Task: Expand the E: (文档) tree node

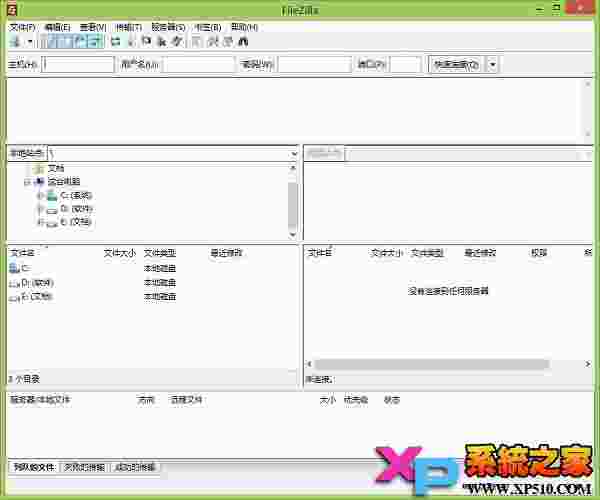Action: pyautogui.click(x=39, y=222)
